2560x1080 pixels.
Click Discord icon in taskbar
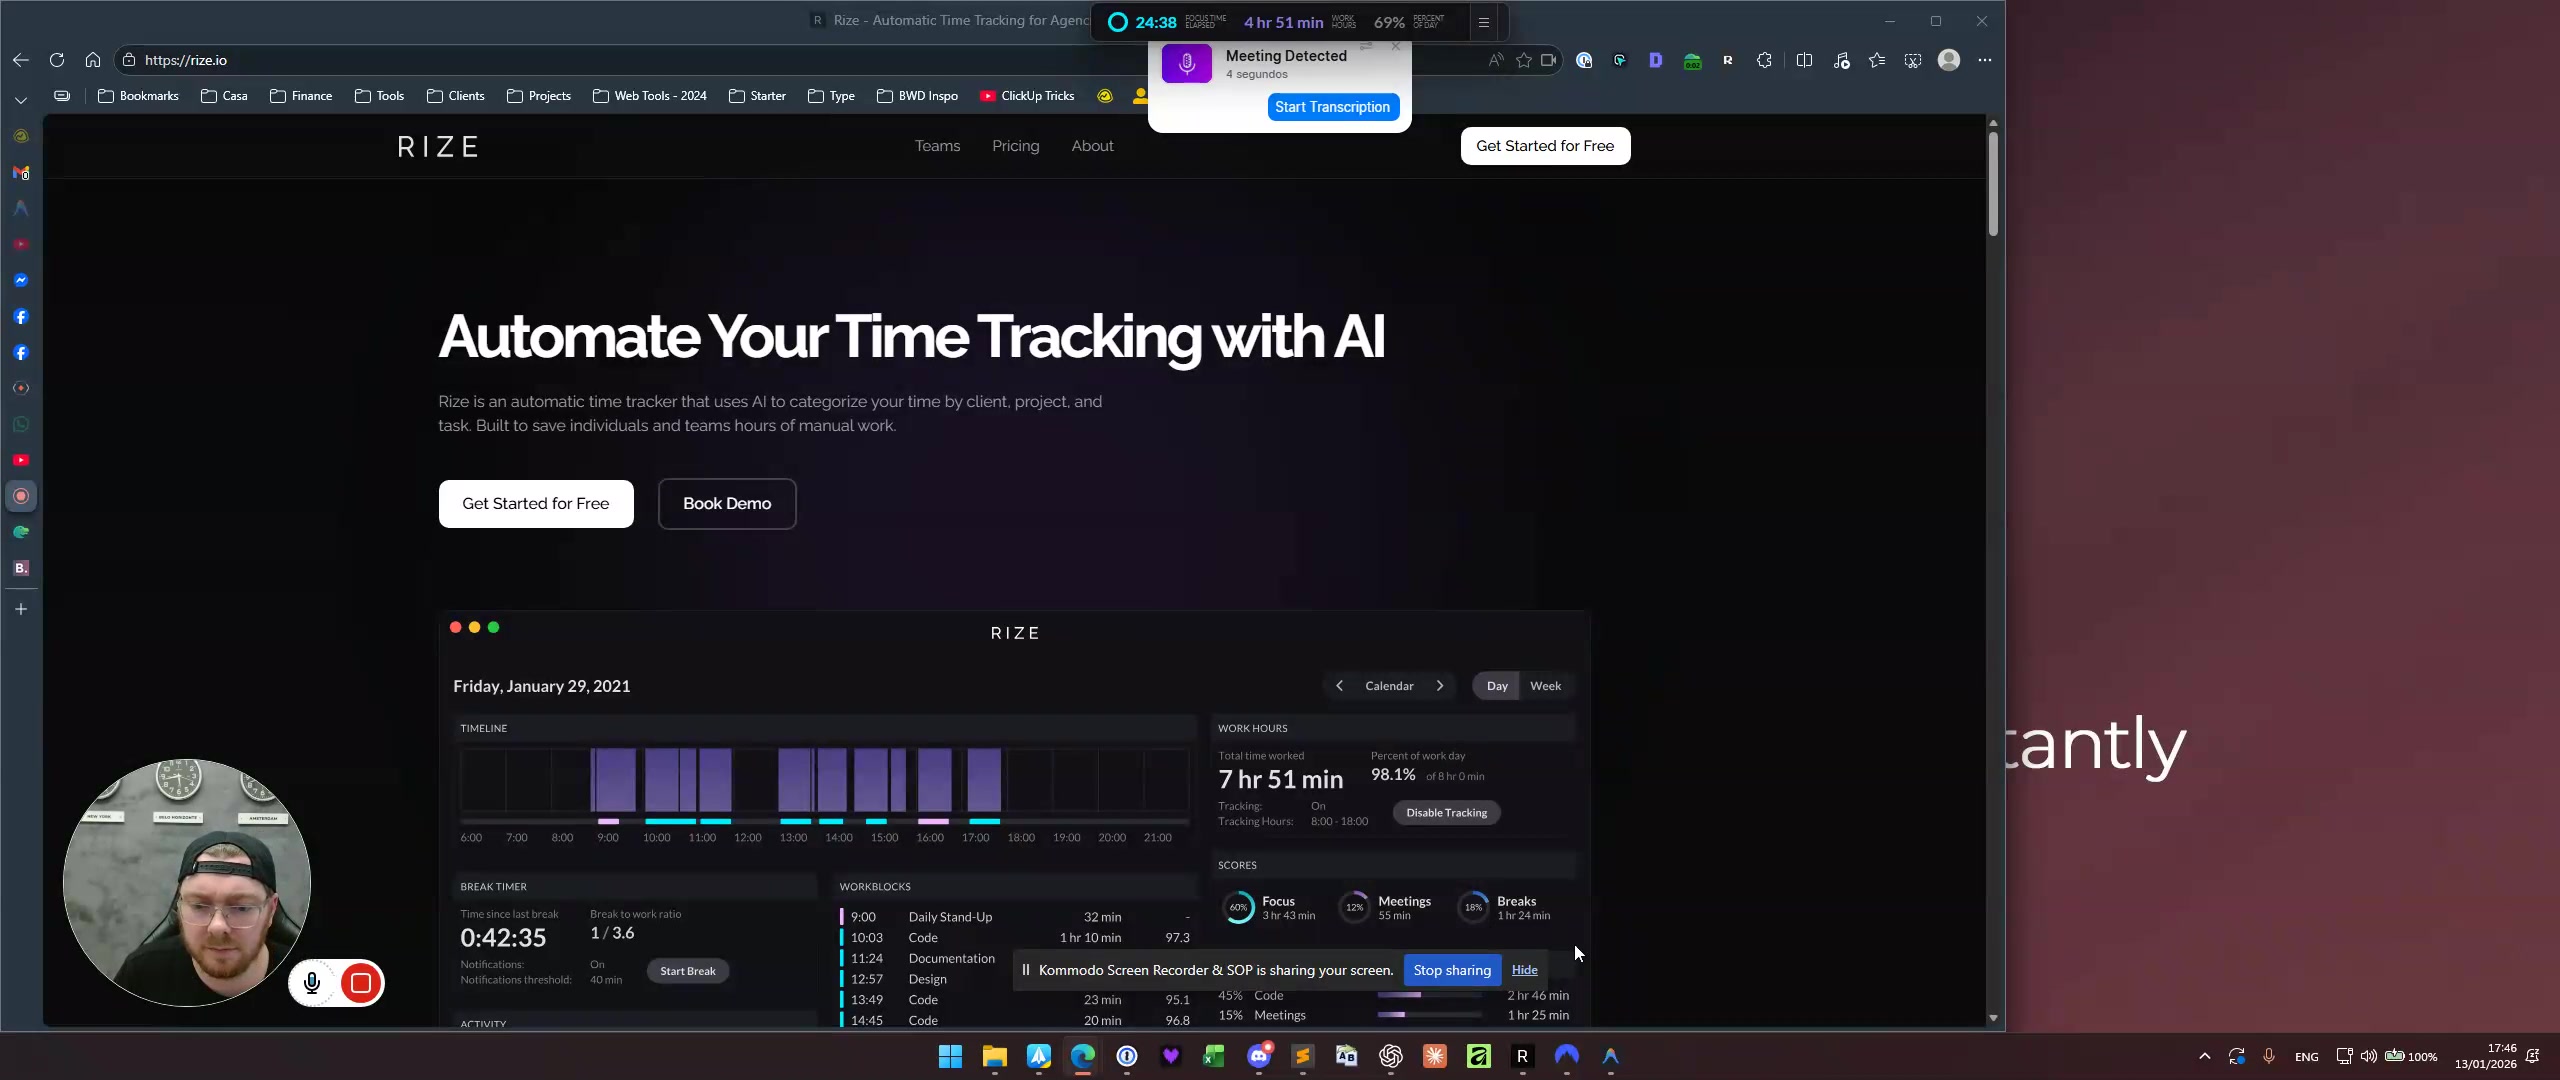(x=1259, y=1056)
